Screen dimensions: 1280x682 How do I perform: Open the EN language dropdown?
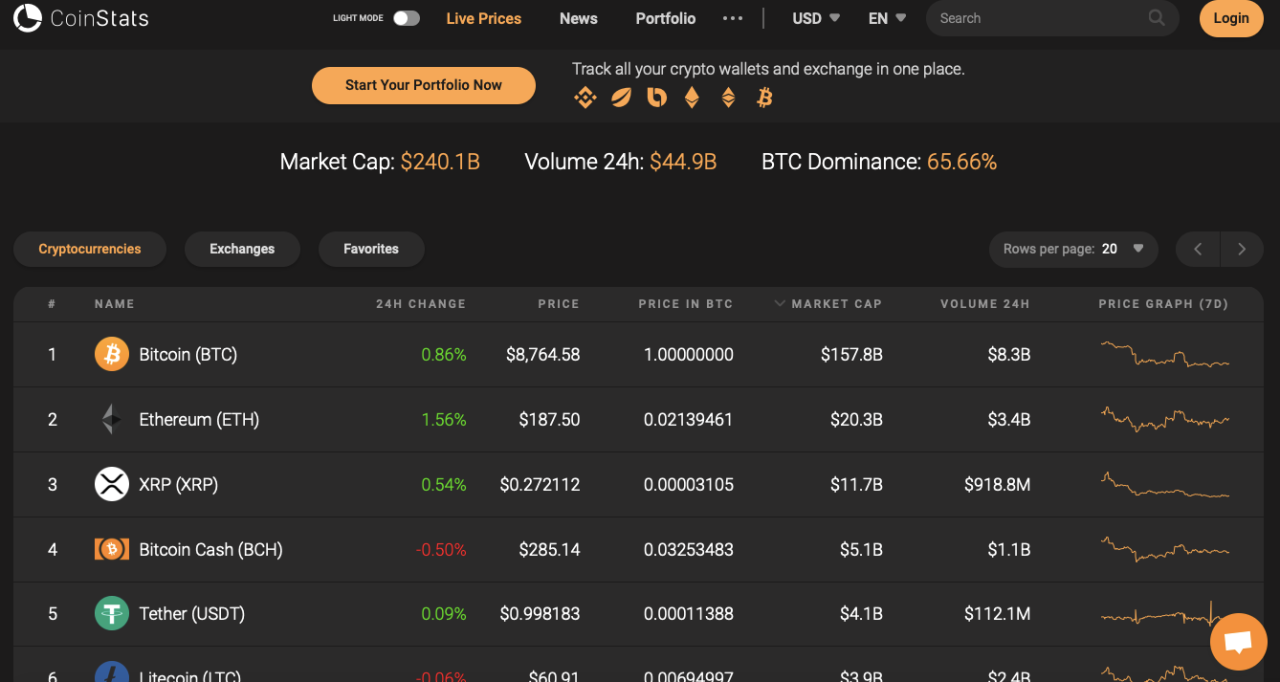[886, 18]
